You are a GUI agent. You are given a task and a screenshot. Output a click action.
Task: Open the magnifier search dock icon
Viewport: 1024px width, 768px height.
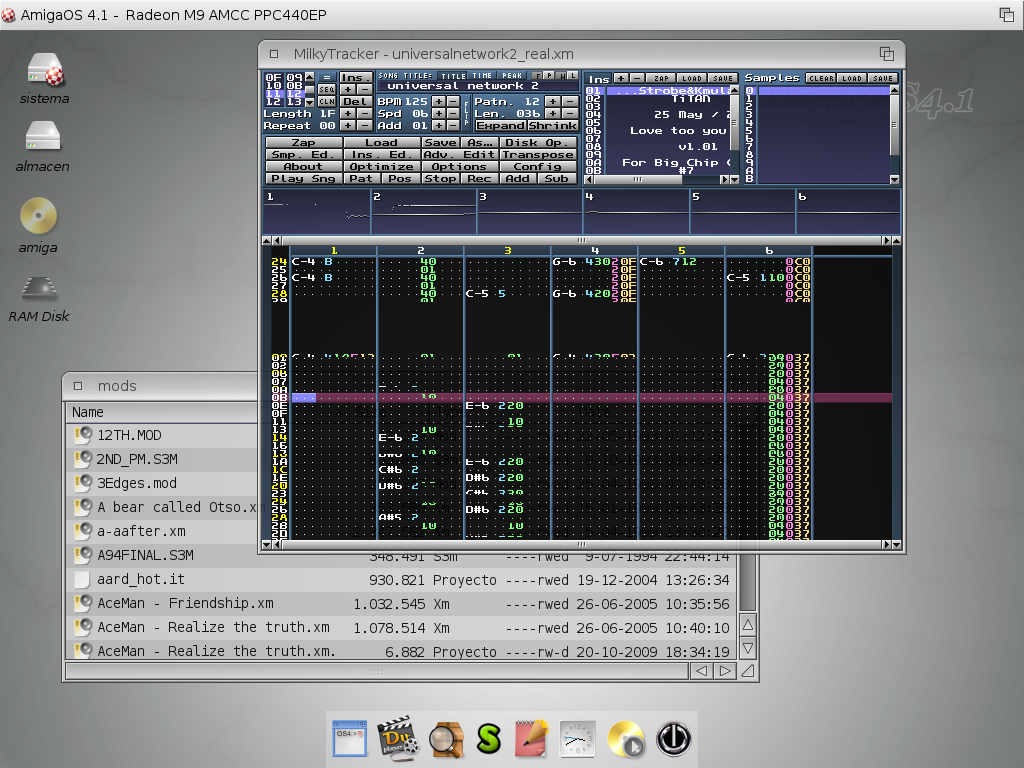(446, 739)
